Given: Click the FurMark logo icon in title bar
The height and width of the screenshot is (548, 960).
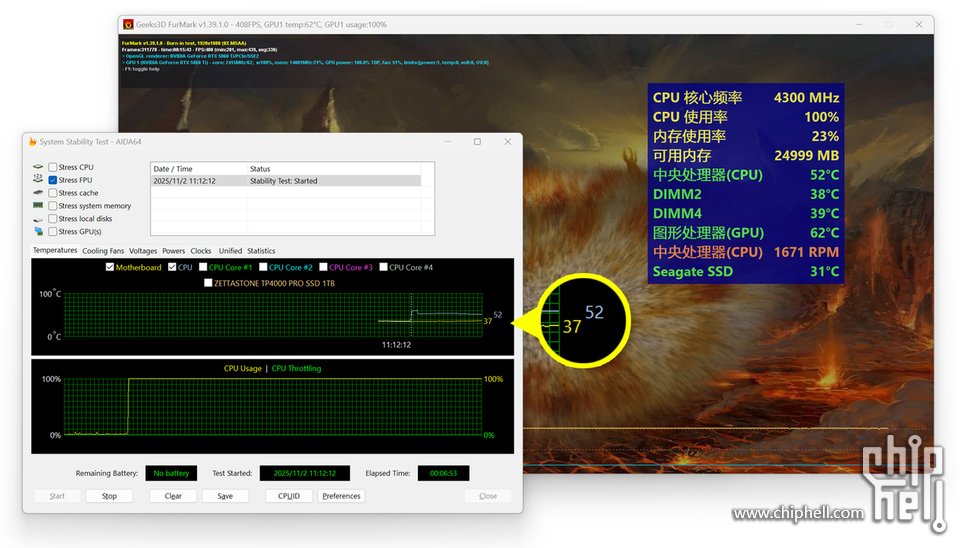Looking at the screenshot, I should click(127, 24).
